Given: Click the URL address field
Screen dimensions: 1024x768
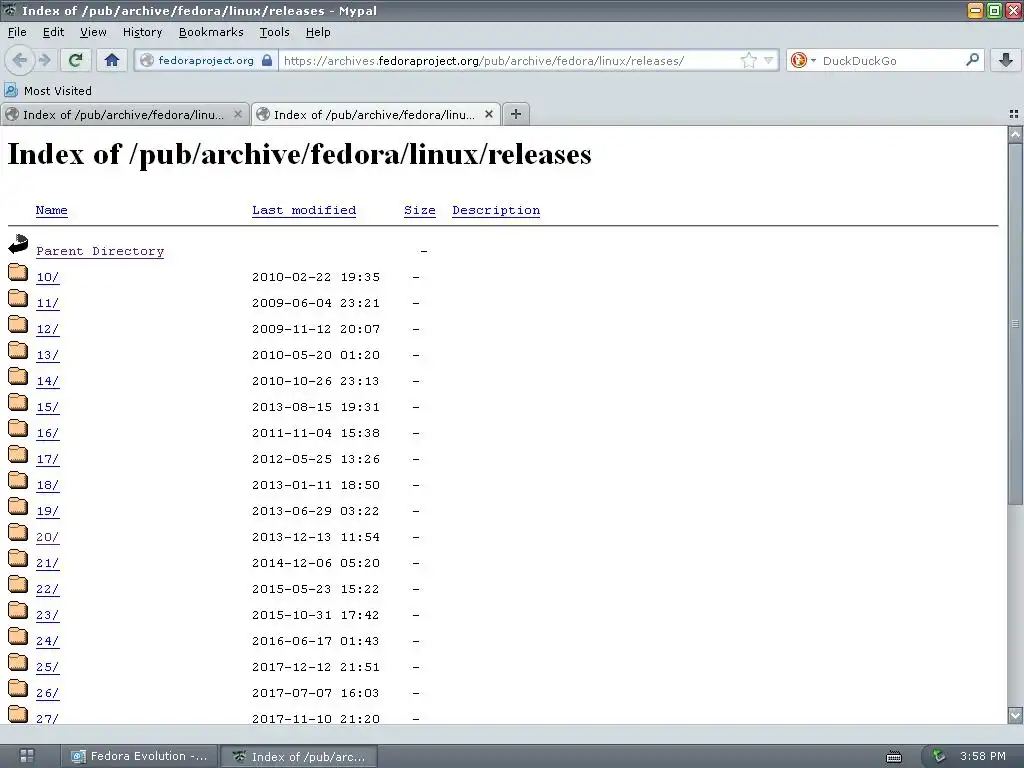Looking at the screenshot, I should coord(509,61).
